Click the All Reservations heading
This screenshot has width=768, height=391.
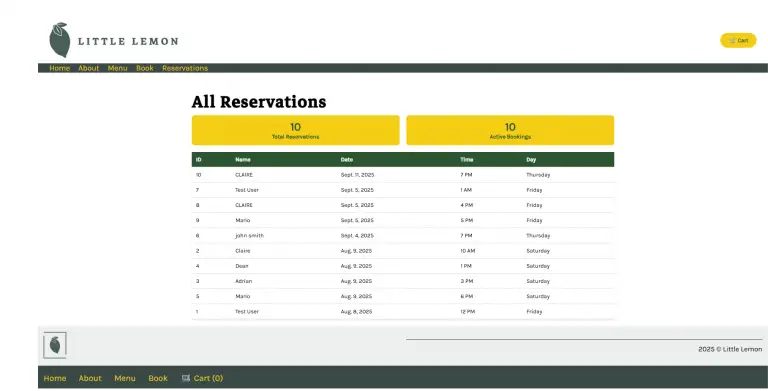tap(259, 102)
